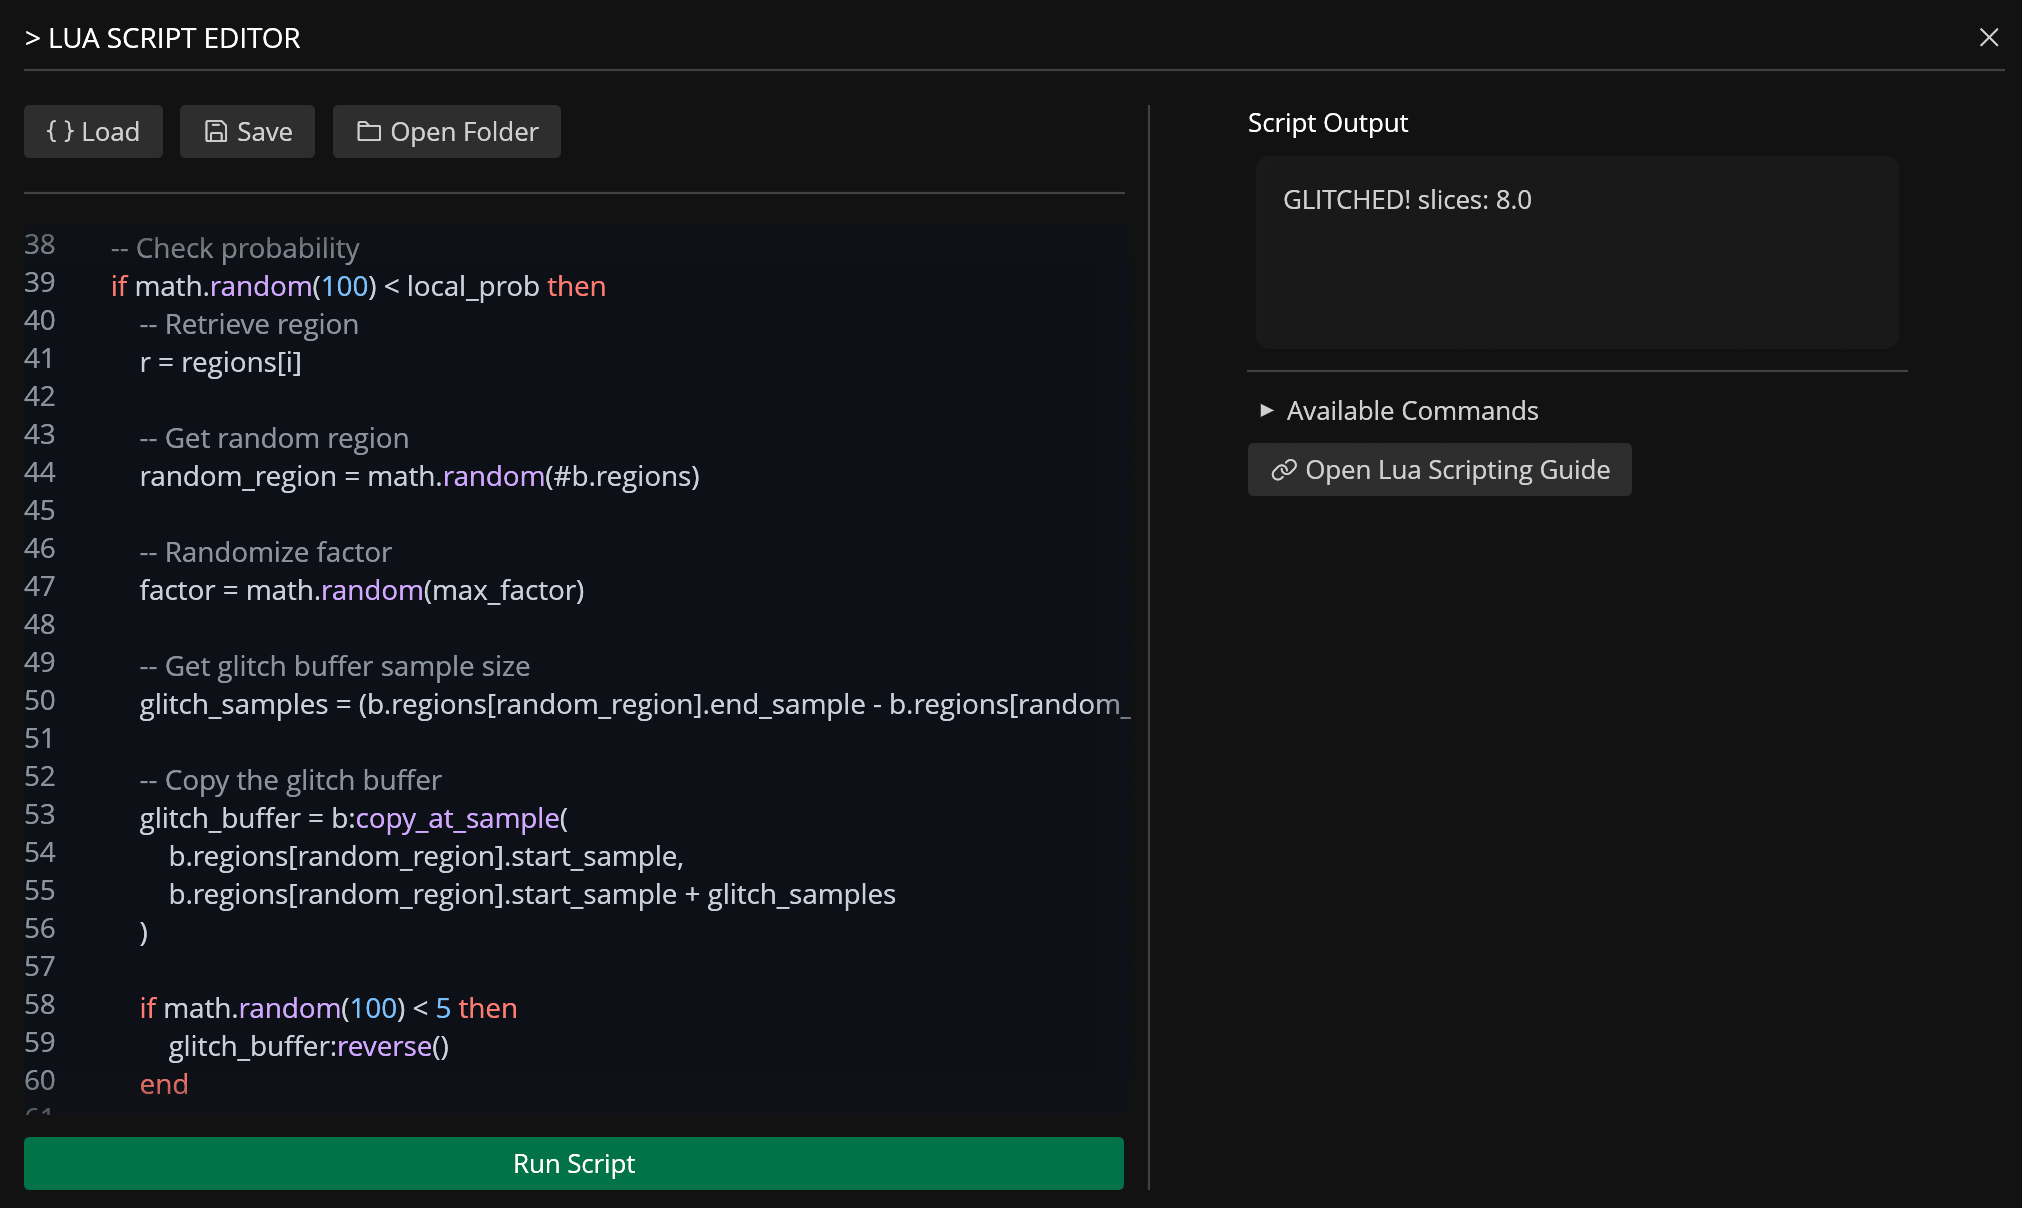Close the Lua Script Editor dialog

(x=1989, y=37)
